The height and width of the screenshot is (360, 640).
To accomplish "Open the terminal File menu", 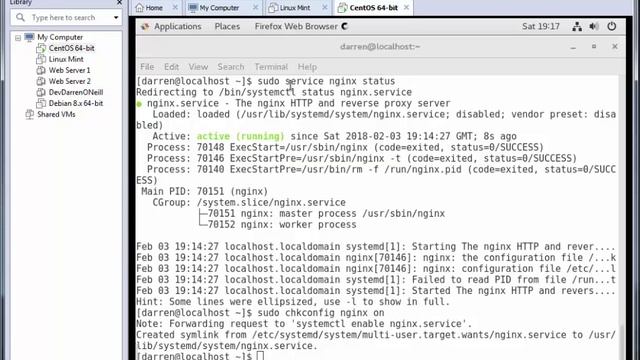I will [x=147, y=67].
